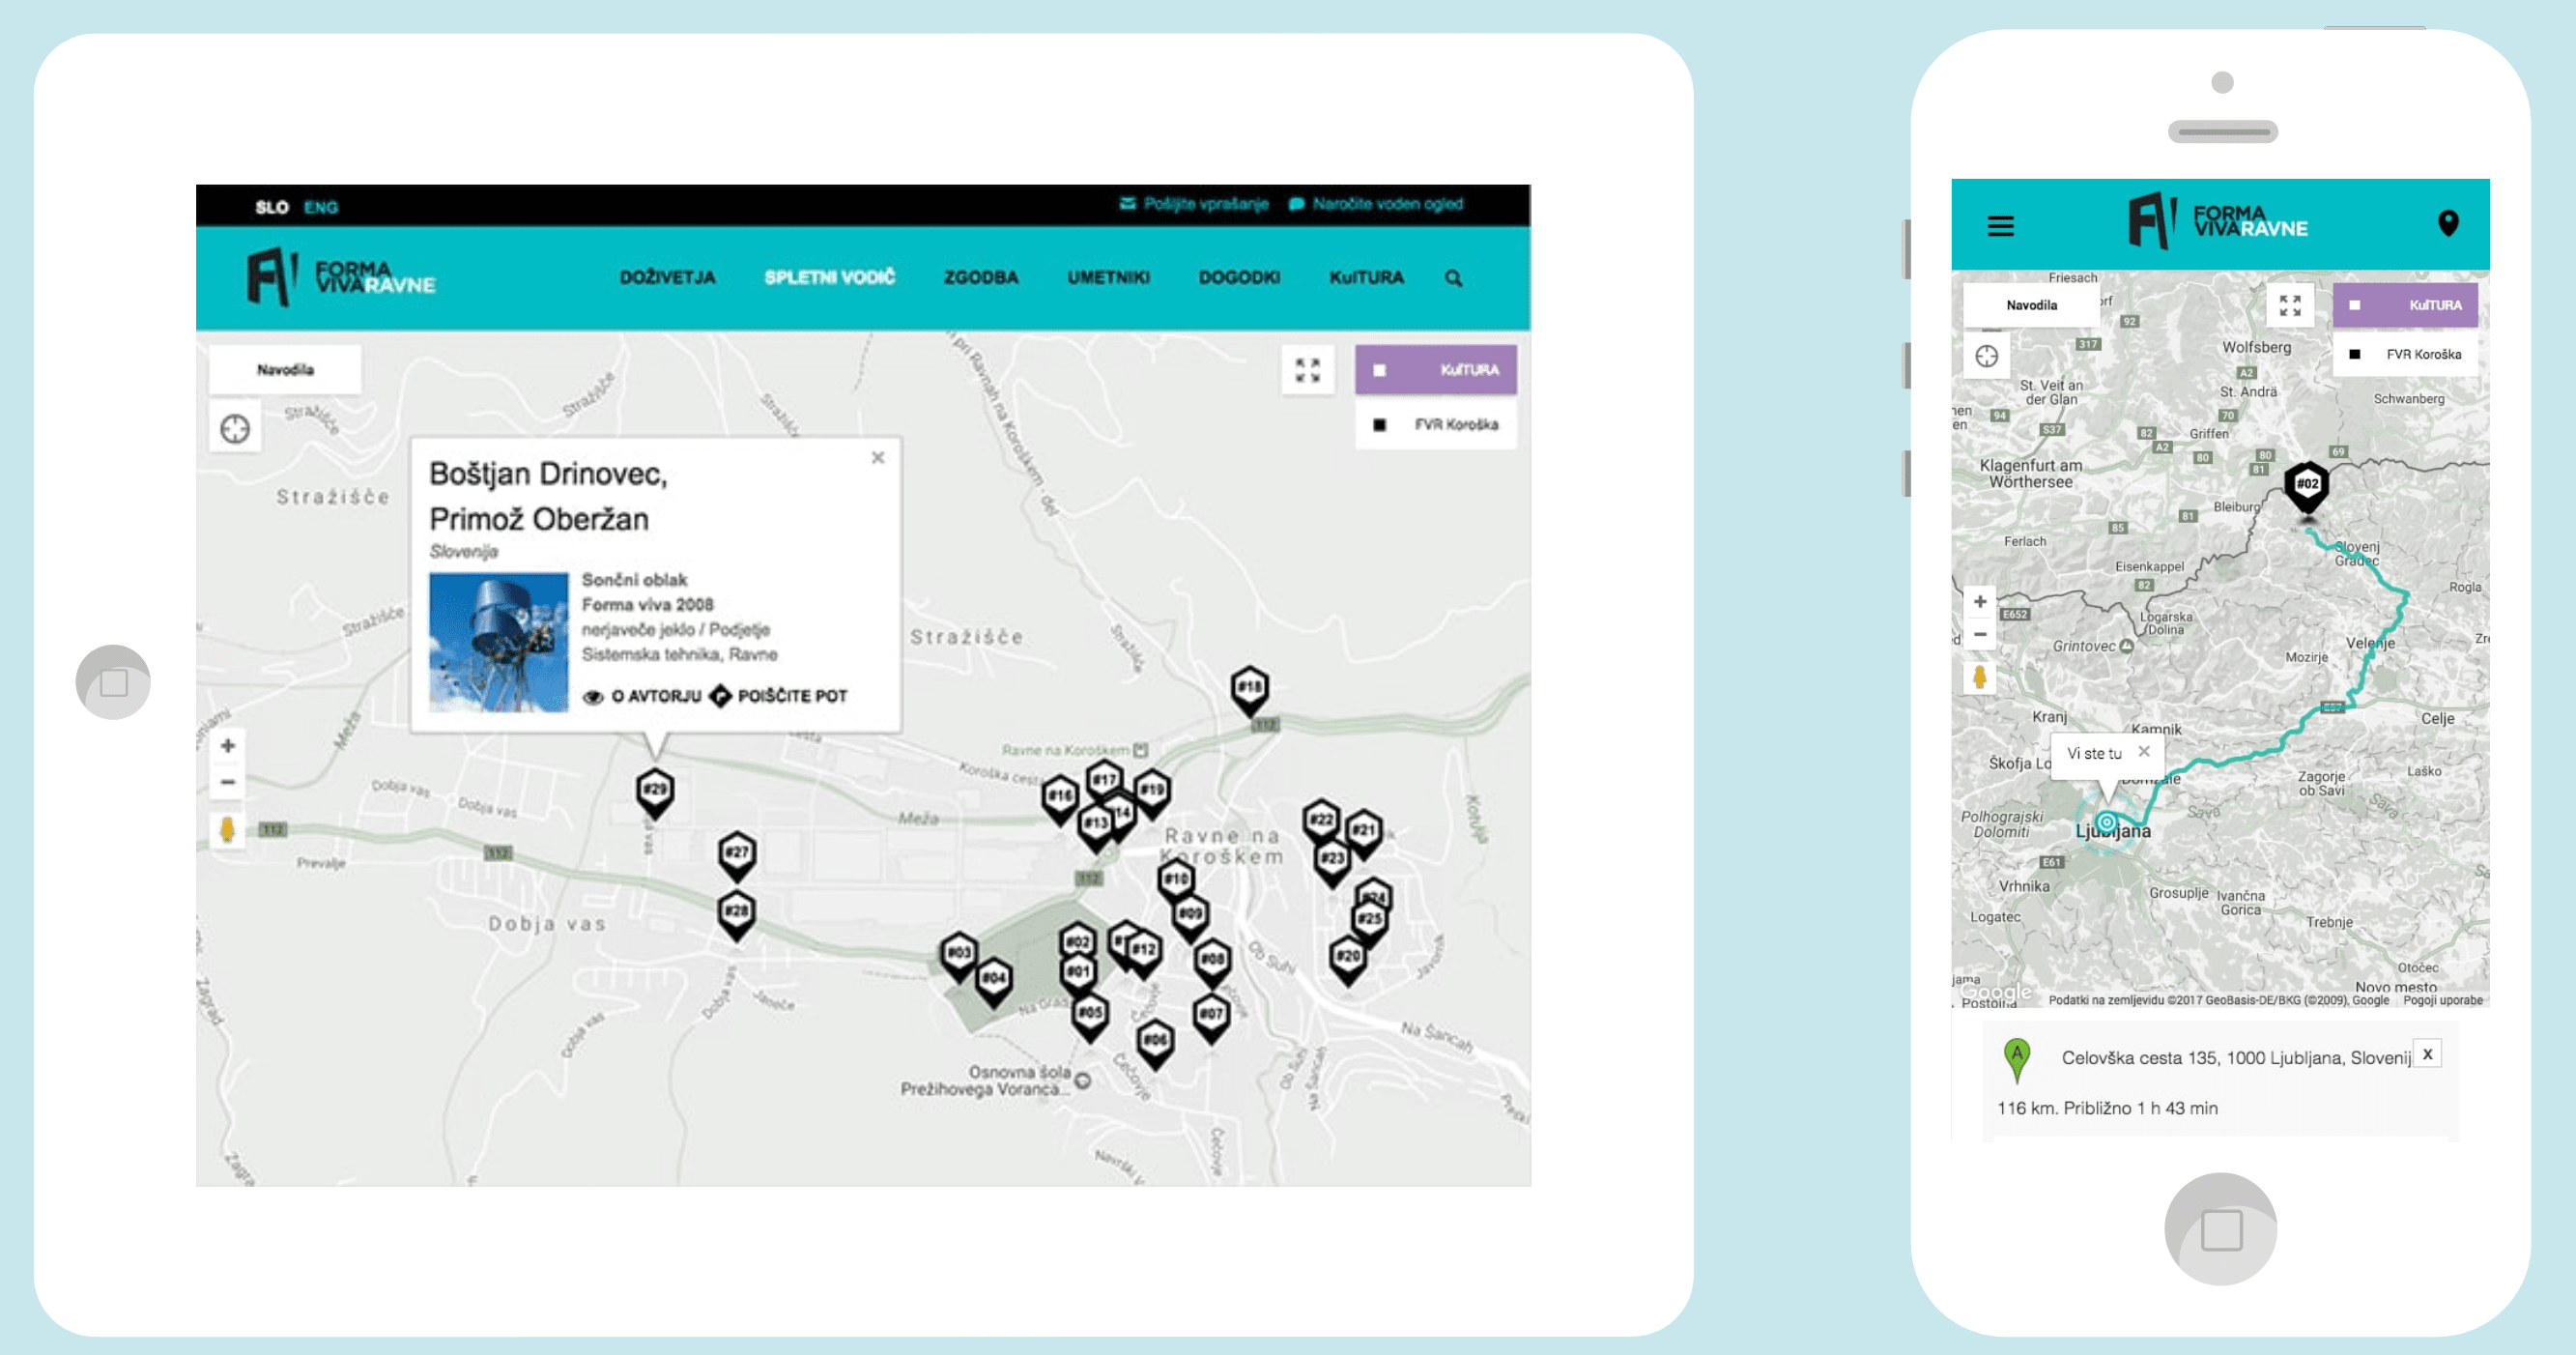This screenshot has height=1355, width=2576.
Task: Open the hamburger menu on the mobile view
Action: (x=2000, y=226)
